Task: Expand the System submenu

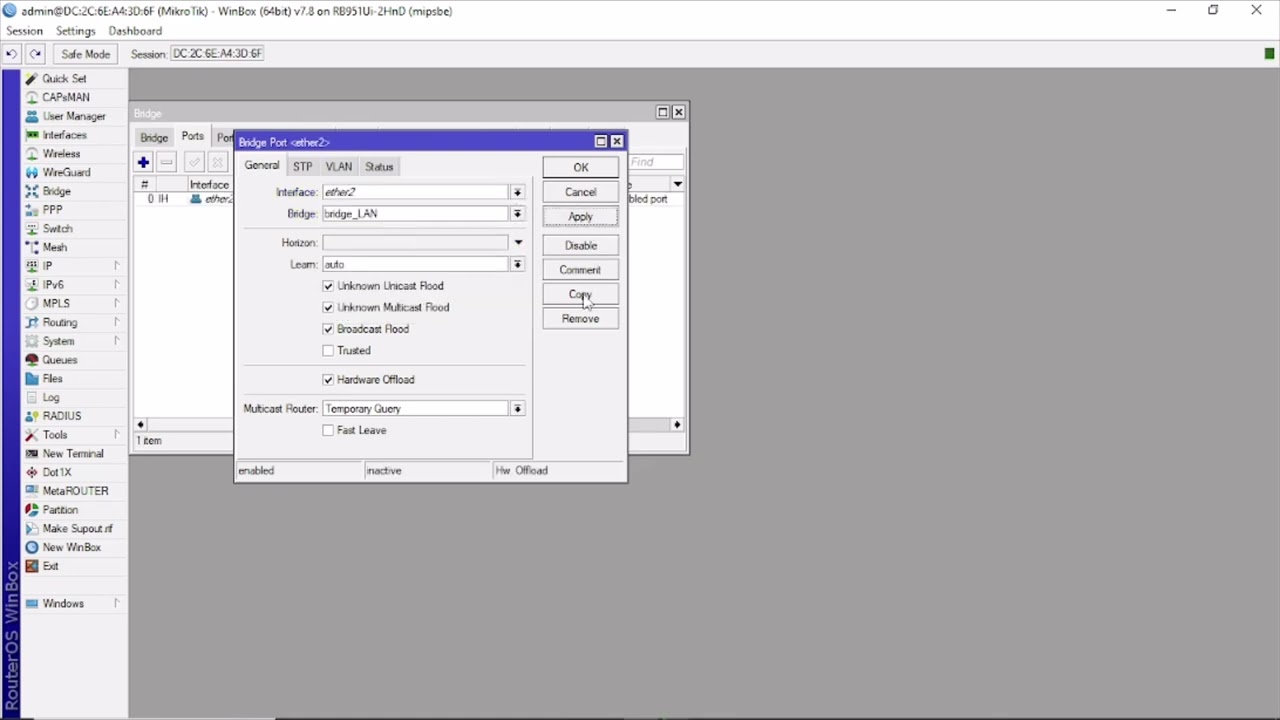Action: click(116, 341)
